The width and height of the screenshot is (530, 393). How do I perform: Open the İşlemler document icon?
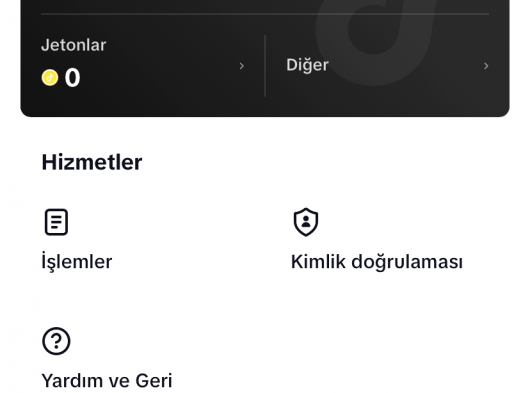click(x=56, y=222)
